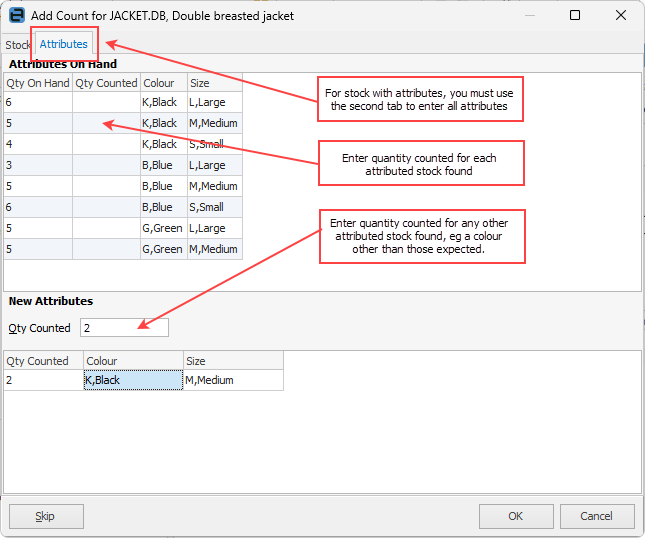
Task: Select Colour cell G,Green in L,Large row
Action: tap(164, 228)
